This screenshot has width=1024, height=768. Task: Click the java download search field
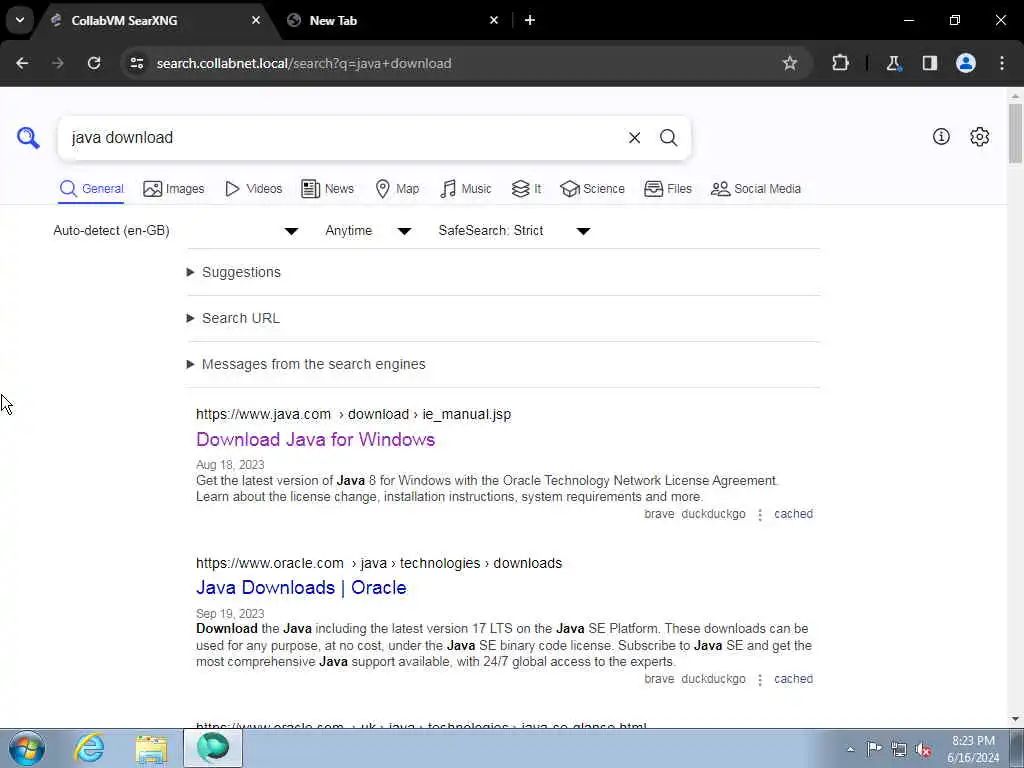coord(343,138)
